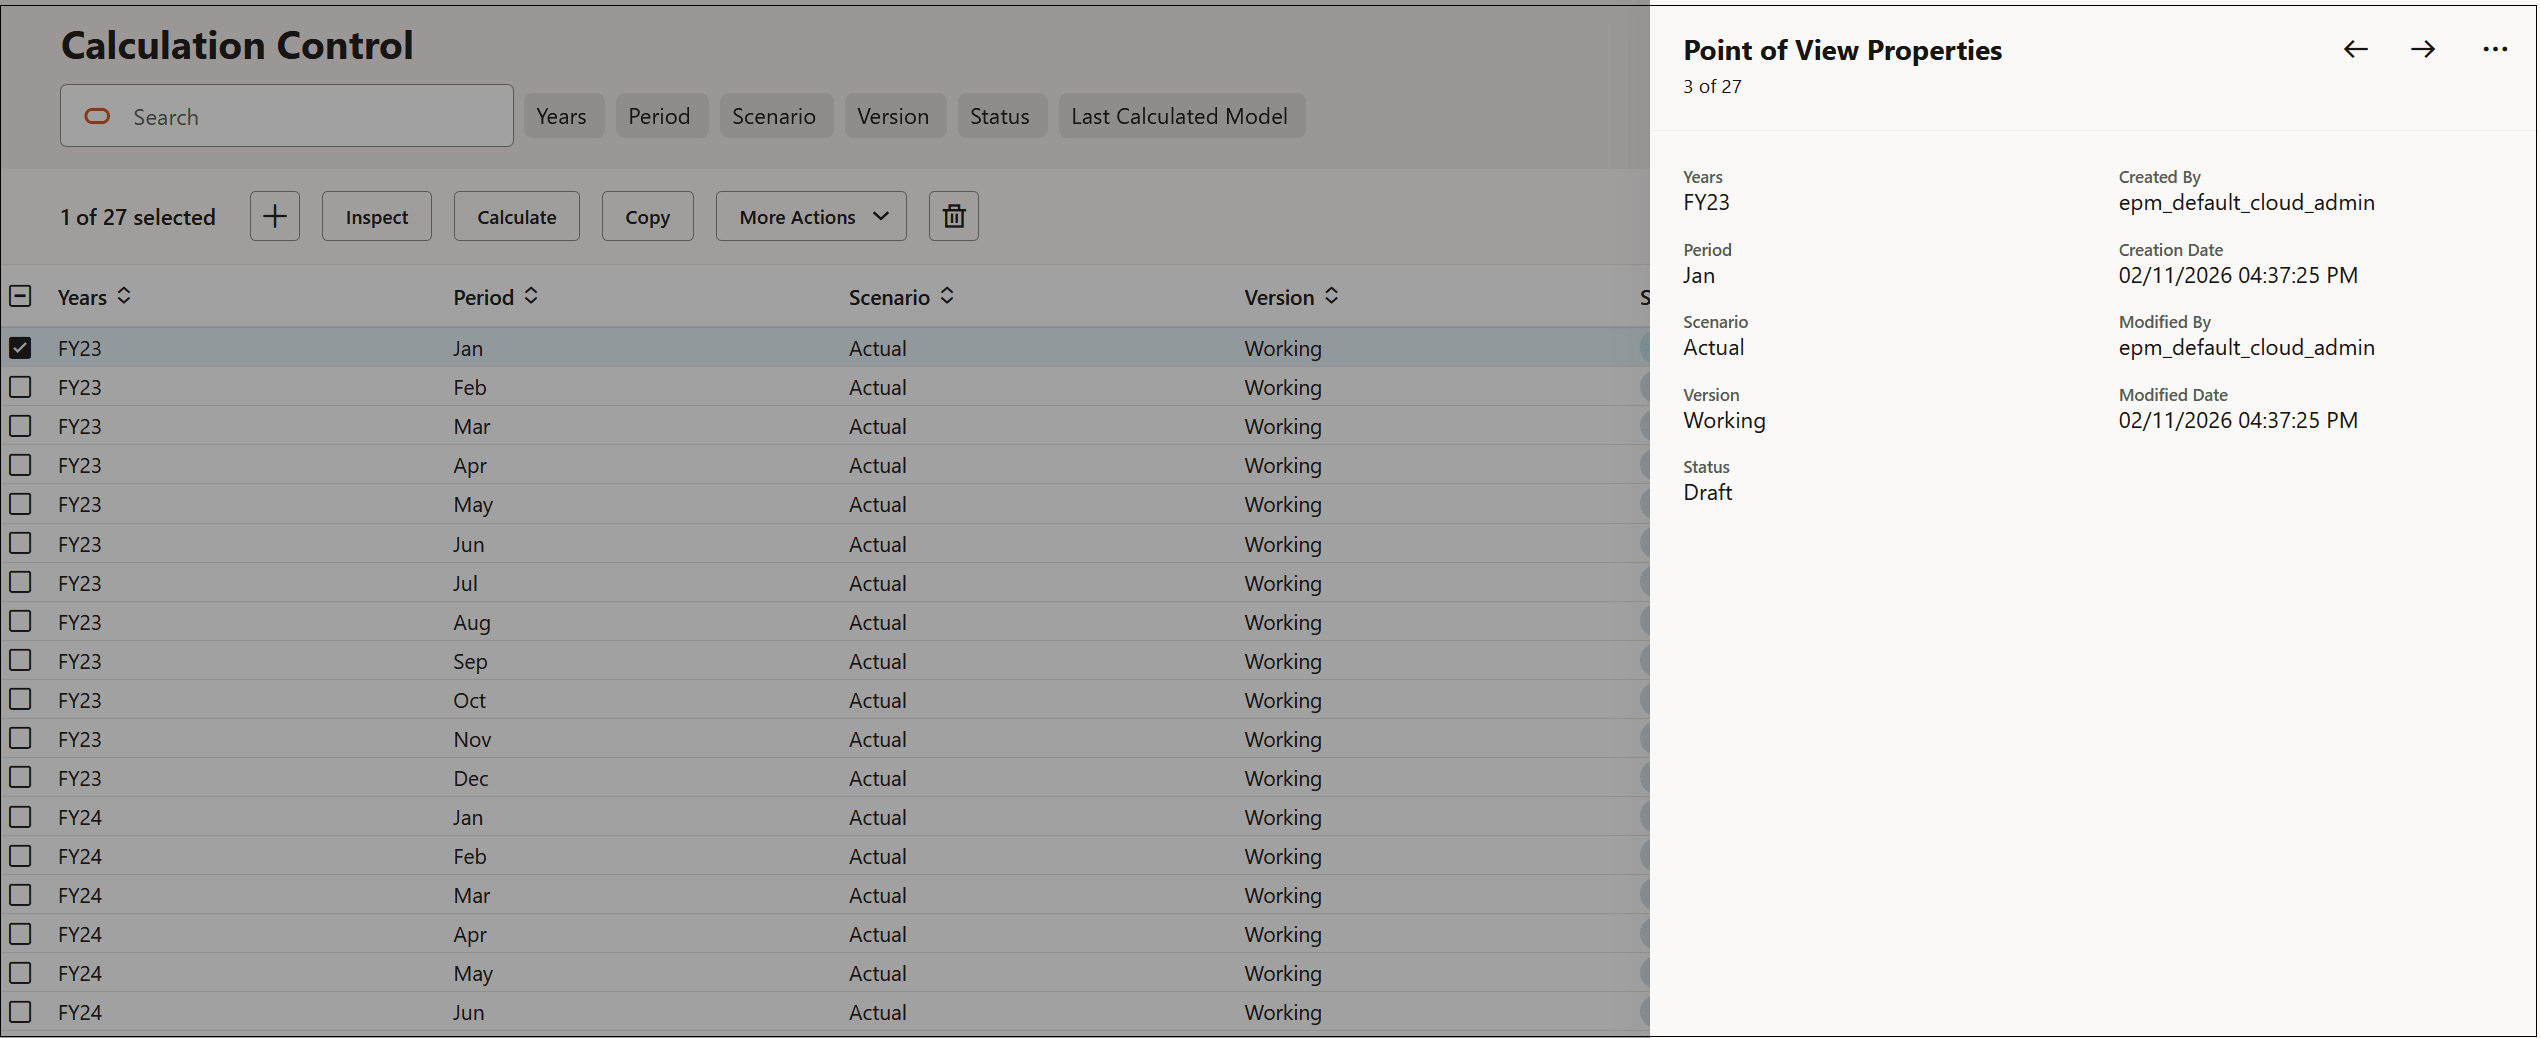Click the back arrow in Point of View Properties

[x=2355, y=49]
